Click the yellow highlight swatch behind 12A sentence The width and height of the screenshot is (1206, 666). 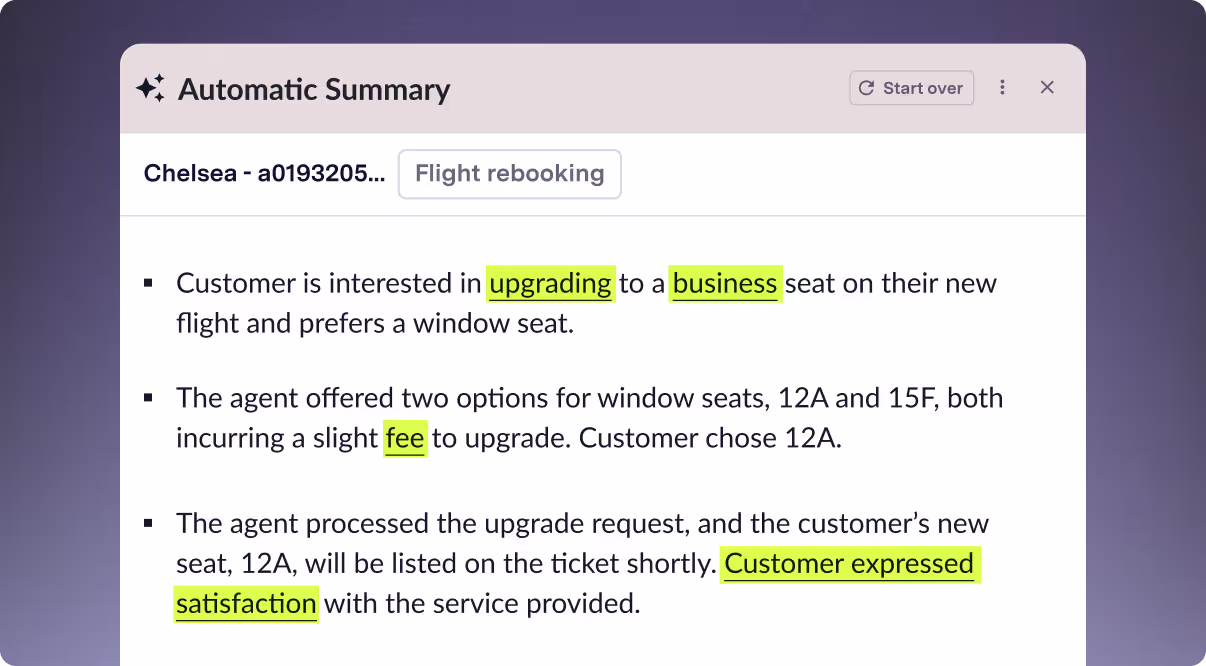[x=405, y=438]
